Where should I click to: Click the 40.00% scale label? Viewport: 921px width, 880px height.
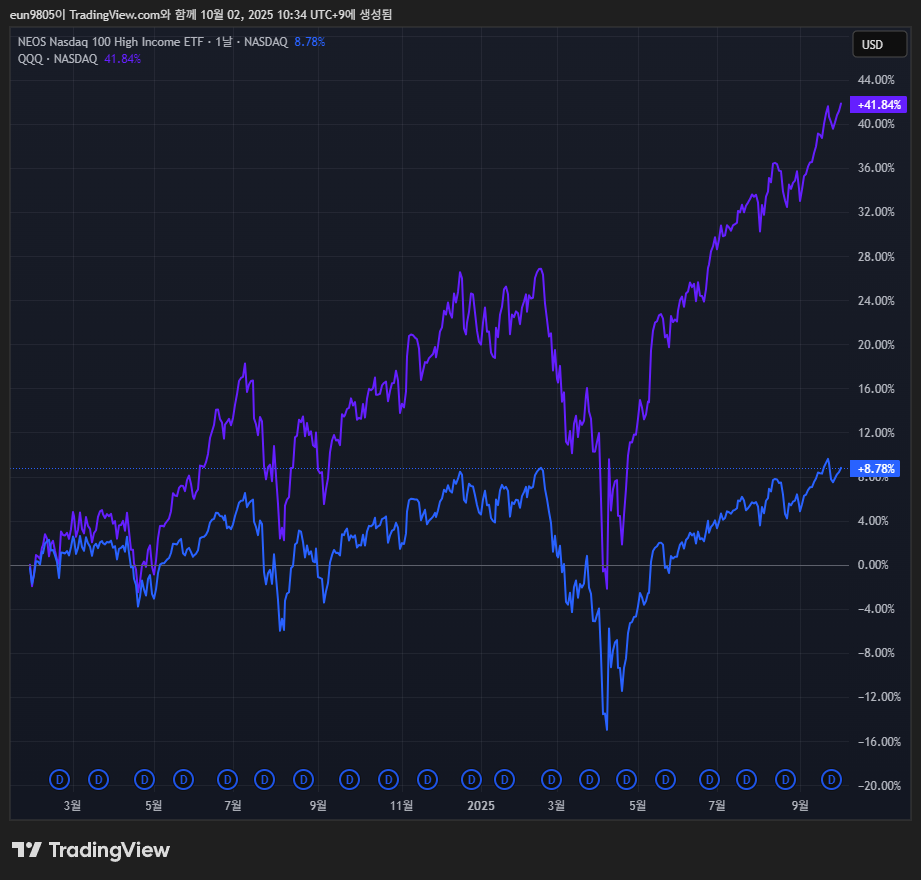coord(876,124)
